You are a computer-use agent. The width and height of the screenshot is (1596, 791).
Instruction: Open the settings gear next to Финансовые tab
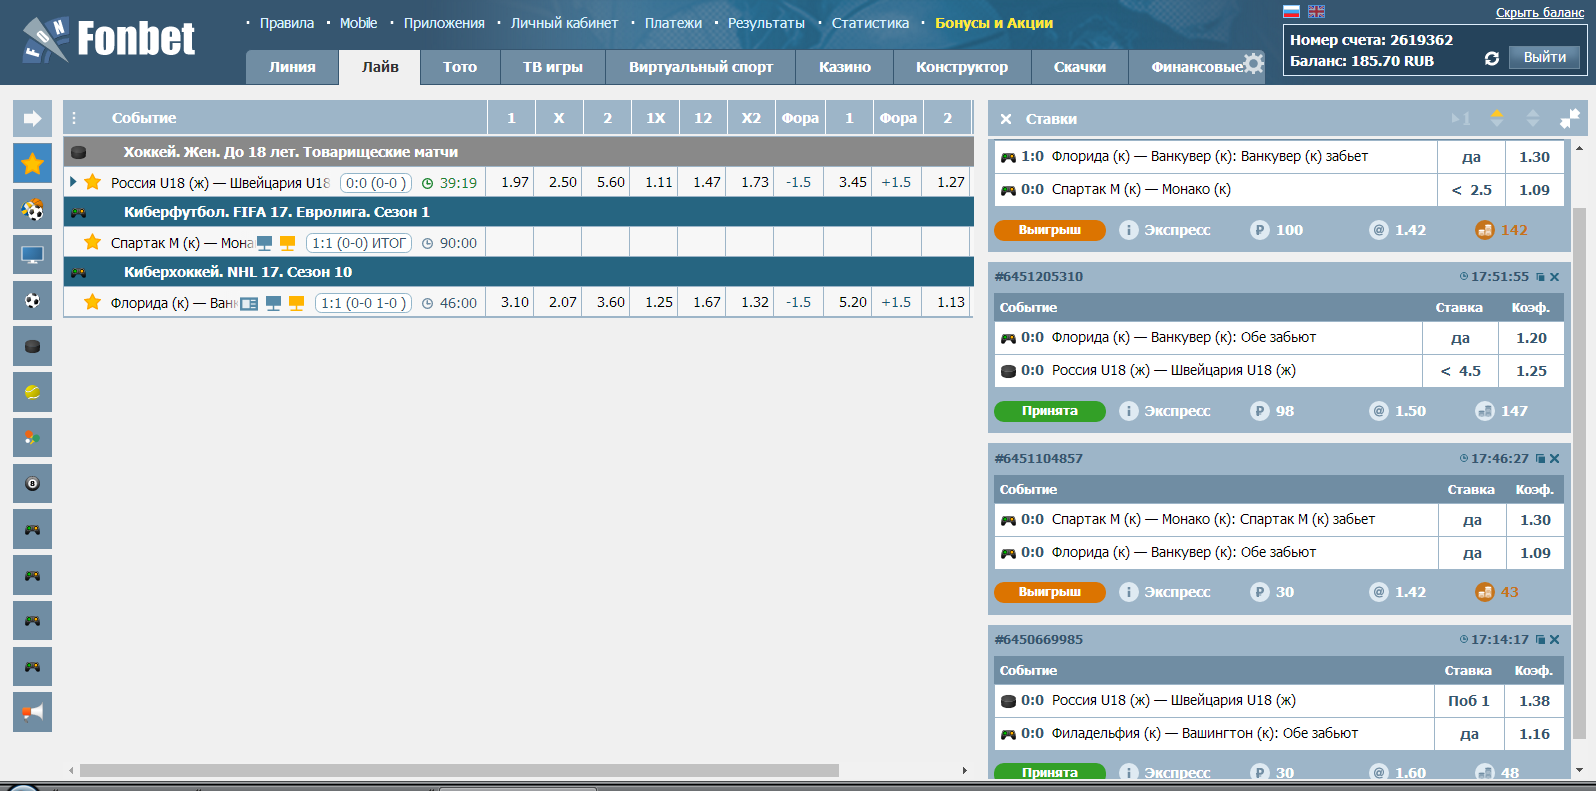[x=1254, y=64]
